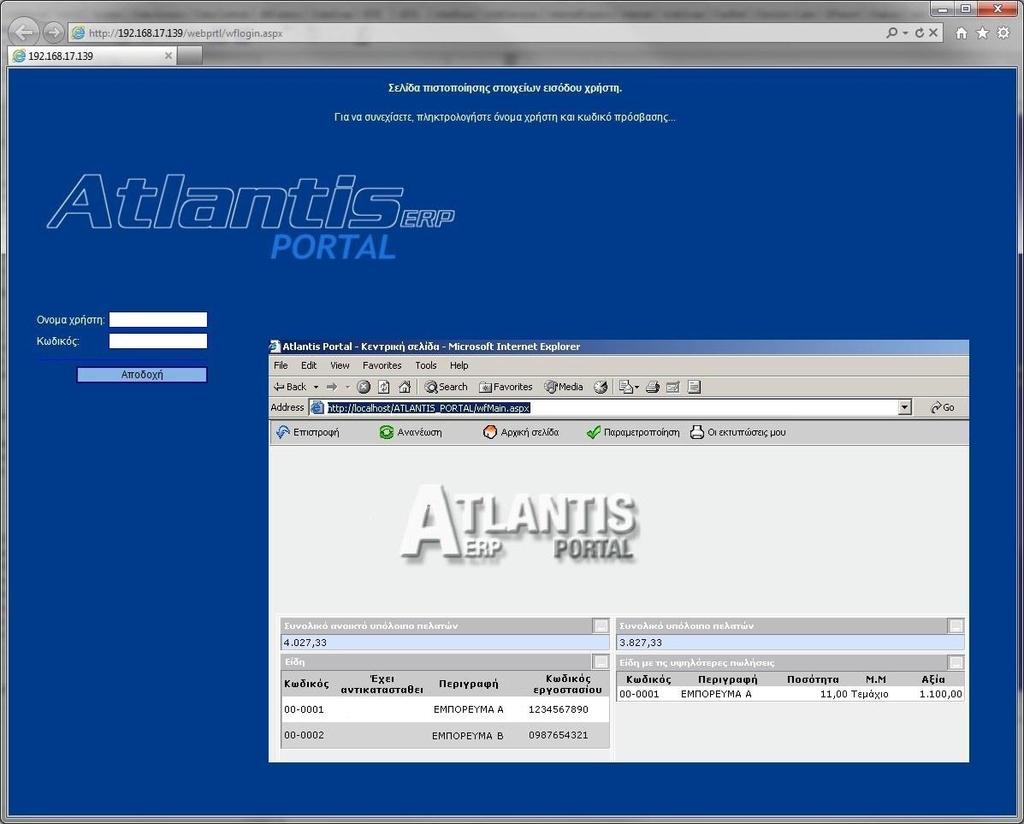The image size is (1024, 824).
Task: Collapse the Συνολικό ανοικτό υπόλοιπο πελατών panel
Action: pos(600,626)
